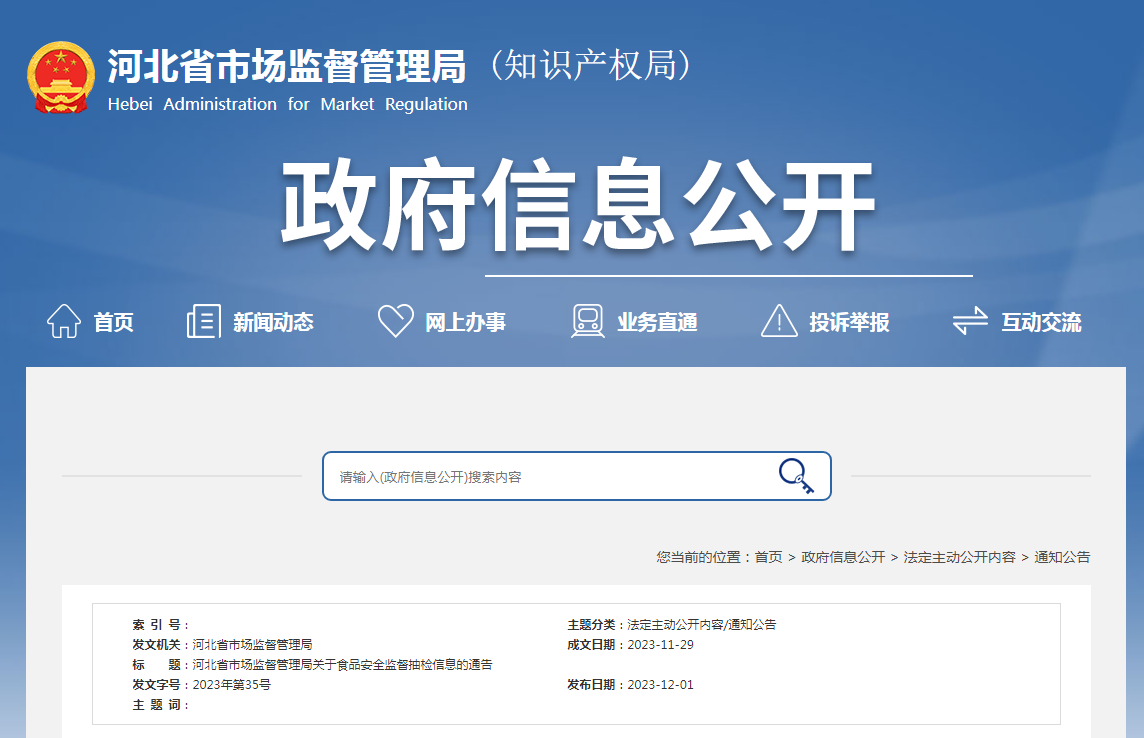Open the 首页 navigation item

point(114,322)
